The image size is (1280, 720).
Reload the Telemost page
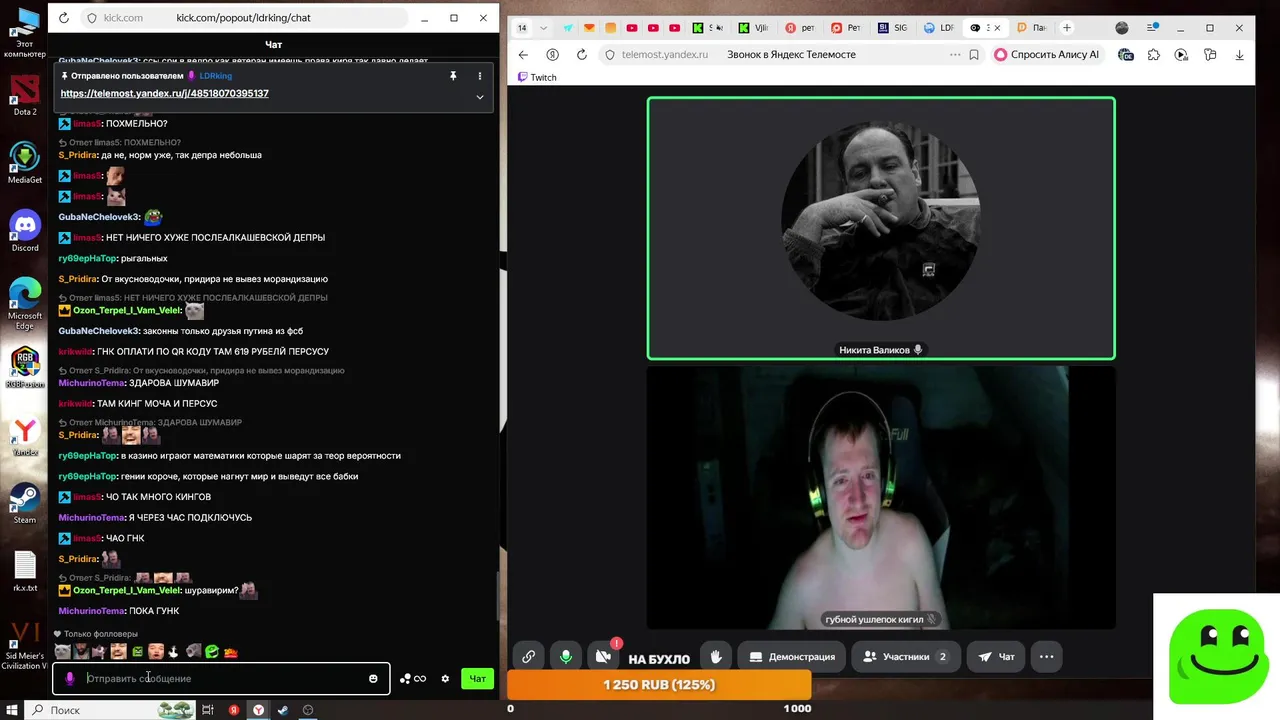[582, 54]
